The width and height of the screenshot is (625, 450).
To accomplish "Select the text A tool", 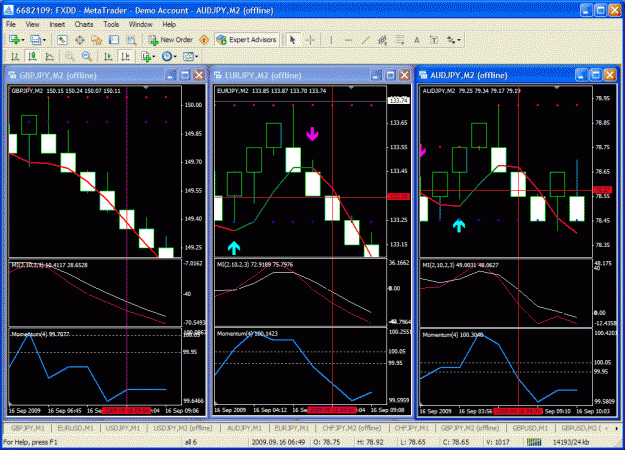I will coord(417,40).
